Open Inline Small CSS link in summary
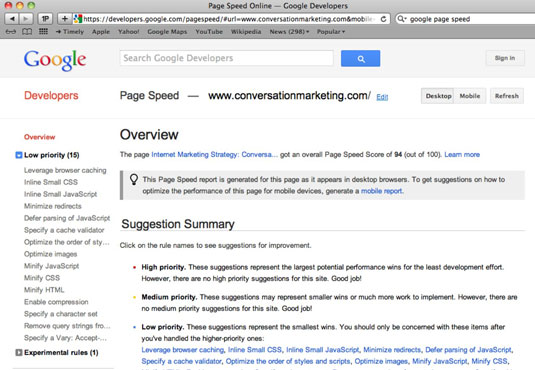Viewport: 535px width, 370px height. 255,350
